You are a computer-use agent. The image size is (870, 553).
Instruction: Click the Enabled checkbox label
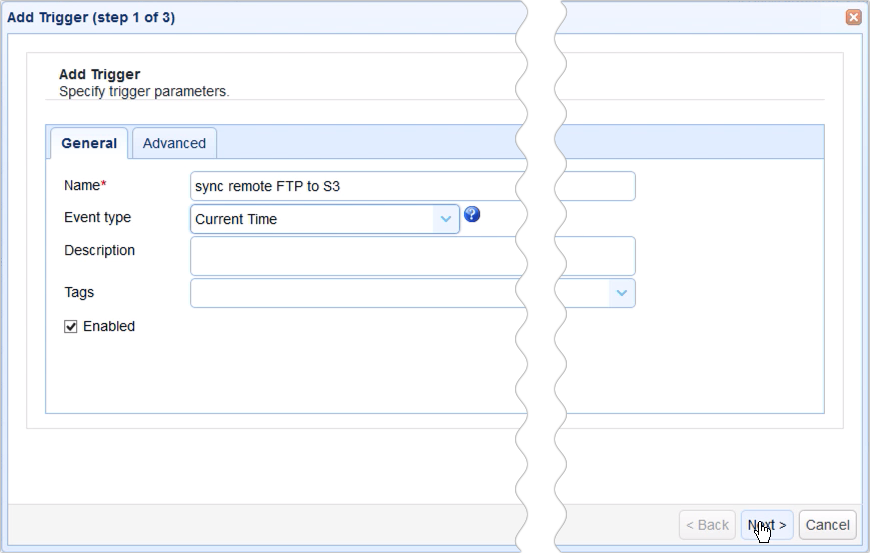coord(109,326)
